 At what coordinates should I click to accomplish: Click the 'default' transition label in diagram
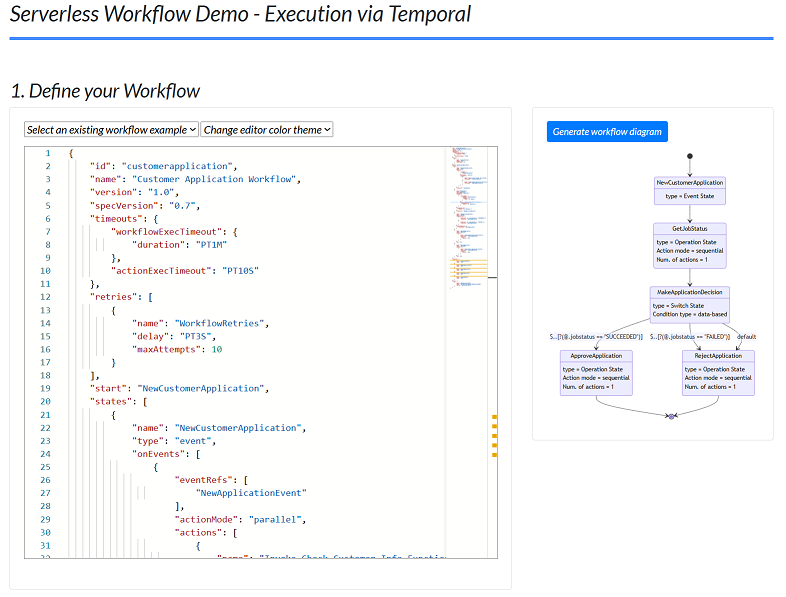(746, 337)
